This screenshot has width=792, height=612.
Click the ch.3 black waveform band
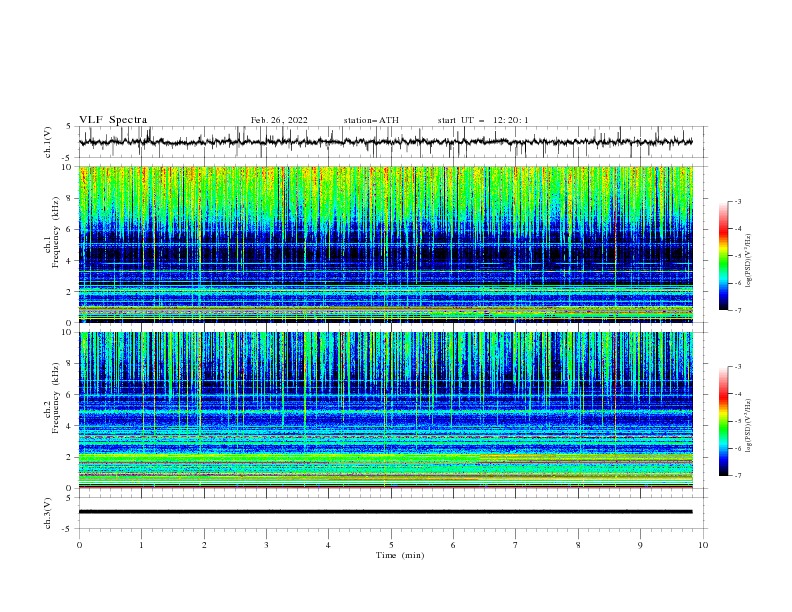(x=386, y=512)
